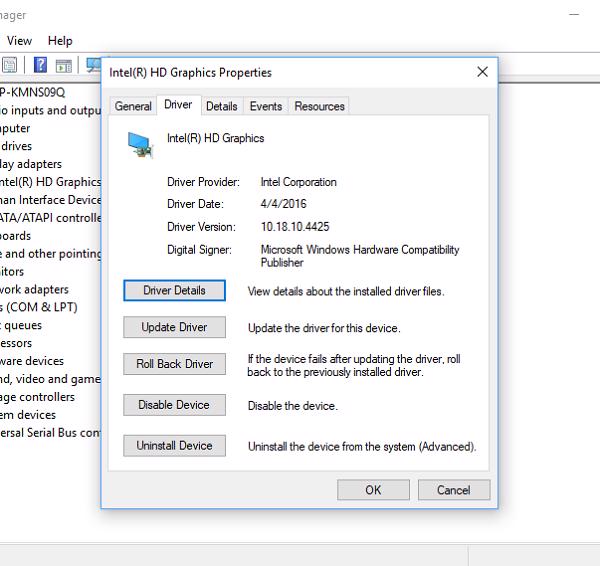The height and width of the screenshot is (566, 600).
Task: Select Network adapters in device tree
Action: click(34, 290)
